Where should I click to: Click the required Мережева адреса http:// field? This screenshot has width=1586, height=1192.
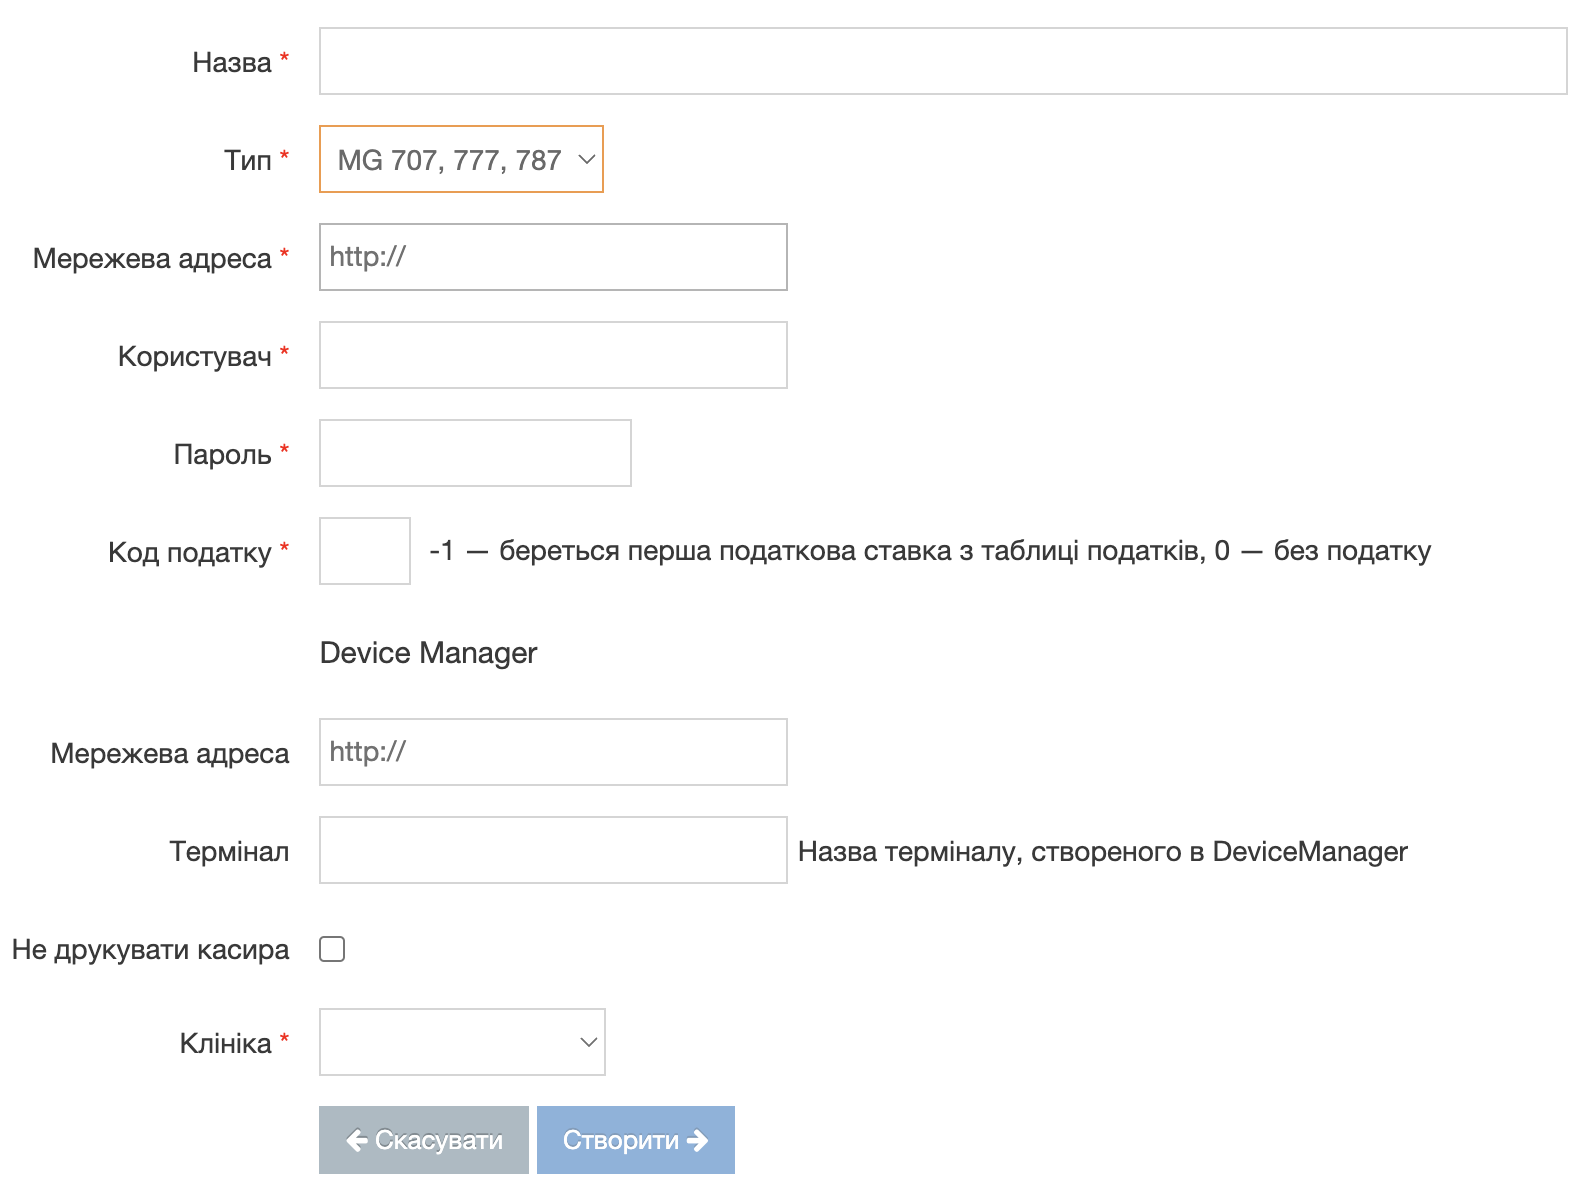pos(553,257)
